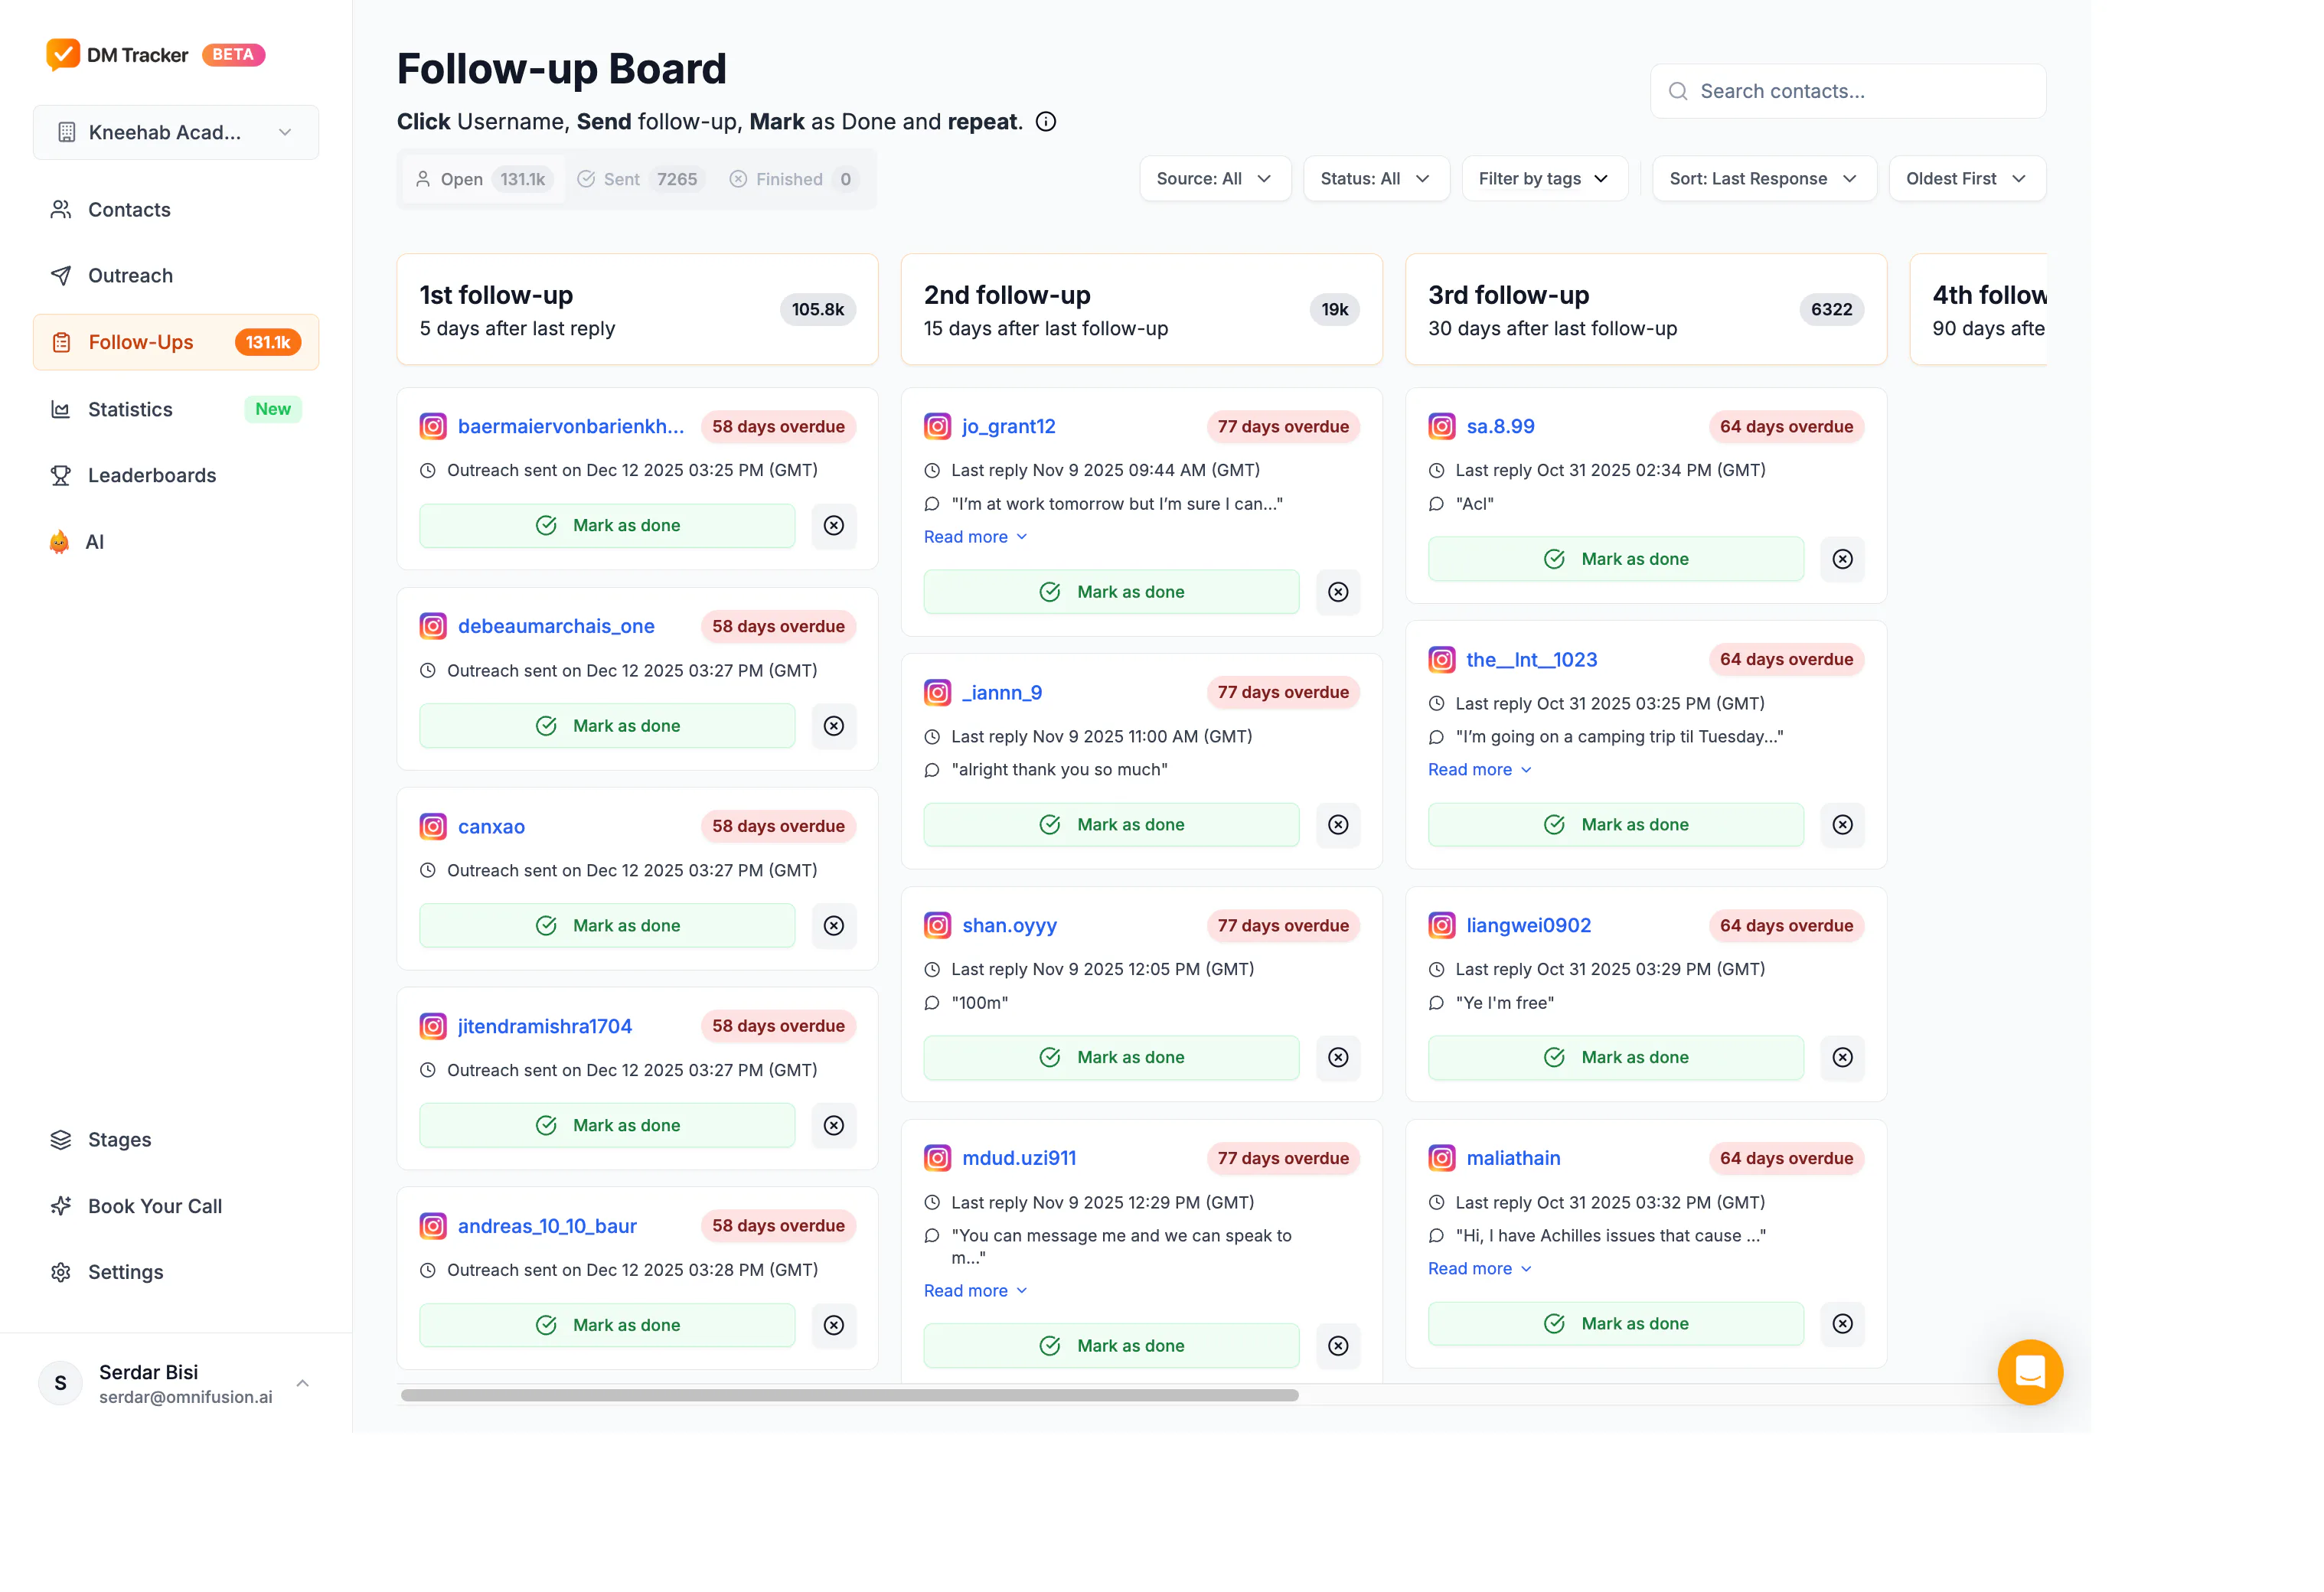2324x1592 pixels.
Task: Open the Kneehab Acad... workspace selector
Action: click(176, 133)
